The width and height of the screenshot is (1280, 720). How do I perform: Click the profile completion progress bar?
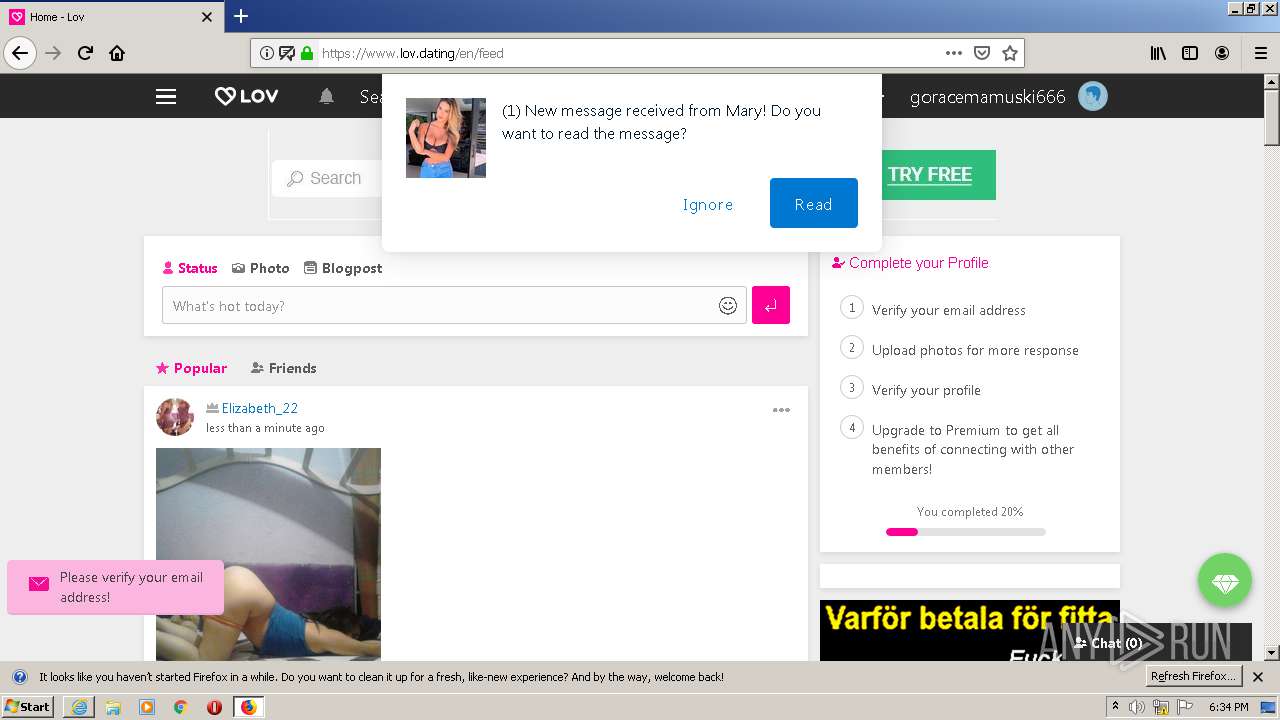click(x=966, y=532)
